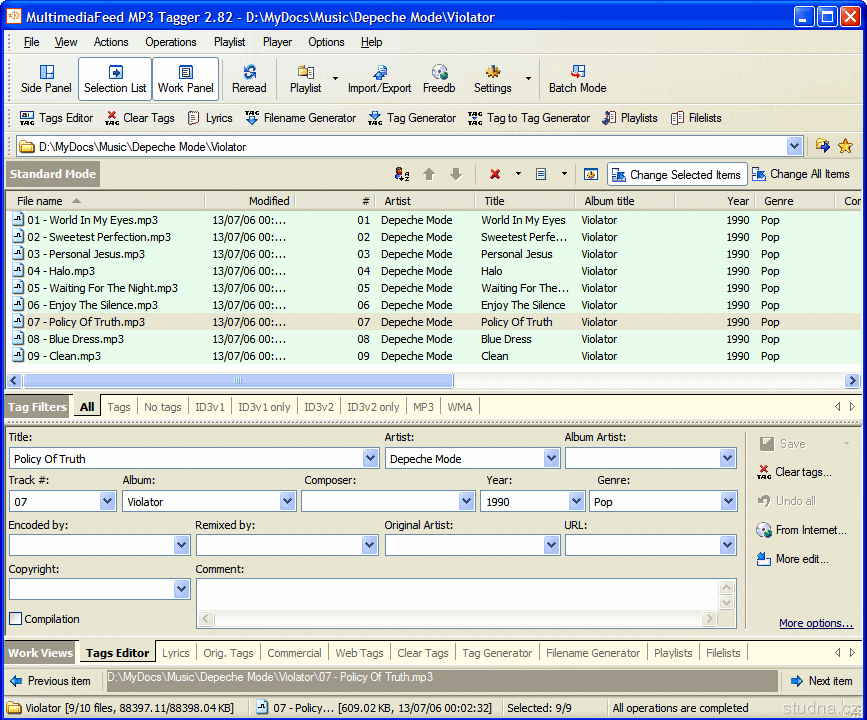Screen dimensions: 867x720
Task: Open the Freedb lookup tool
Action: coord(438,79)
